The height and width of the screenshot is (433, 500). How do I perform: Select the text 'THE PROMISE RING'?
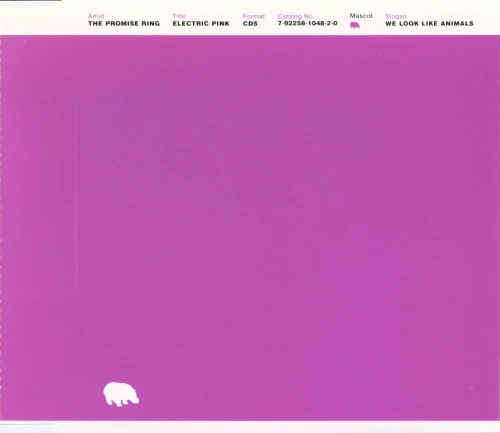tap(124, 23)
